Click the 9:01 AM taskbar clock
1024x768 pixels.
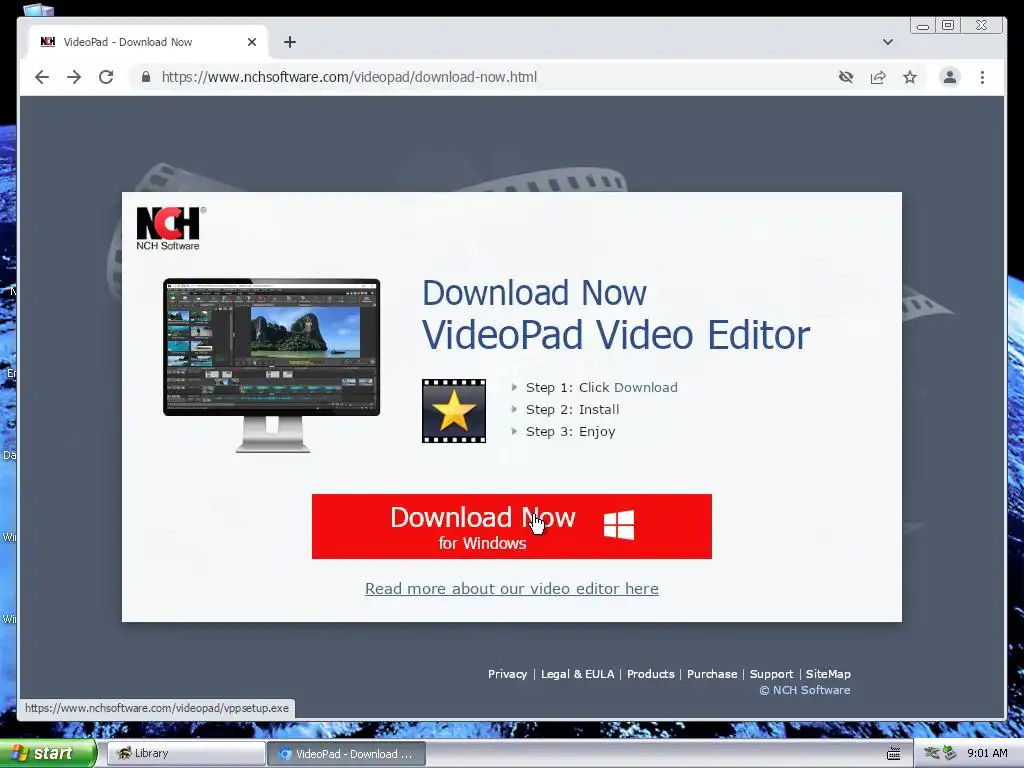tap(987, 754)
